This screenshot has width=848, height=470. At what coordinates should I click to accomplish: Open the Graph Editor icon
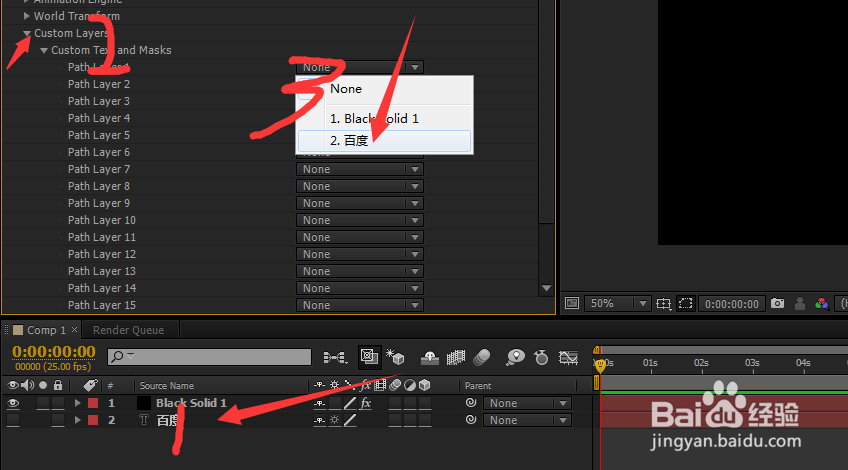pyautogui.click(x=568, y=358)
